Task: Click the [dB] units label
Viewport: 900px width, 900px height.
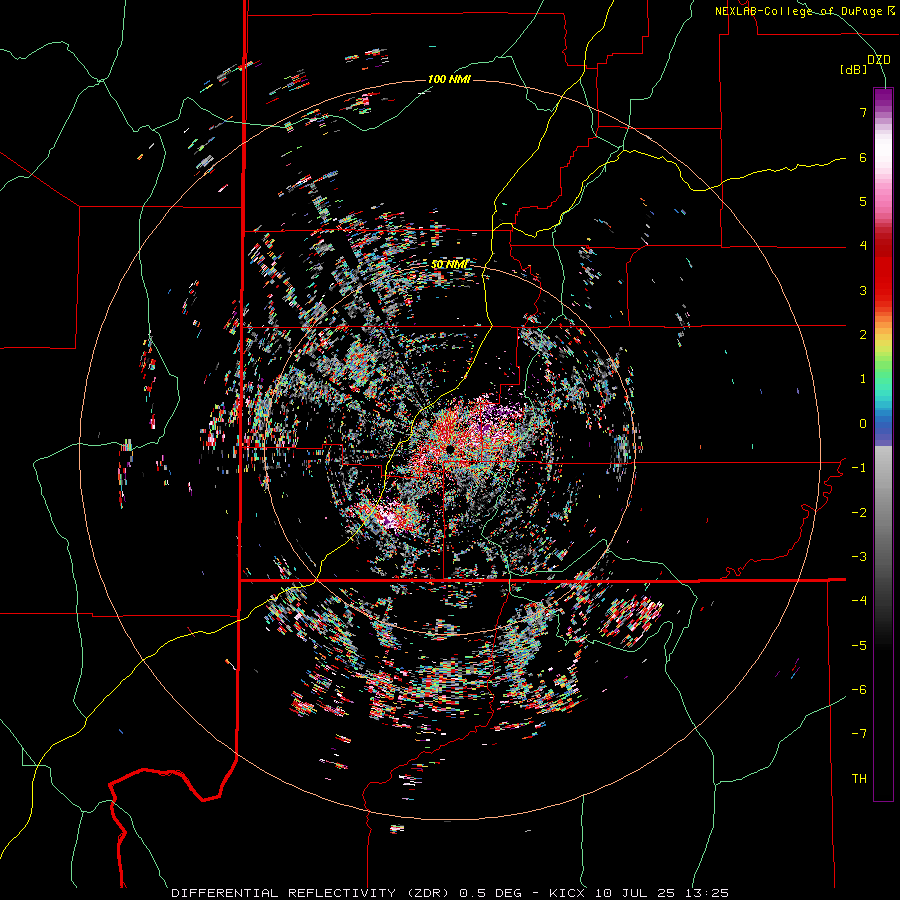Action: pyautogui.click(x=853, y=70)
